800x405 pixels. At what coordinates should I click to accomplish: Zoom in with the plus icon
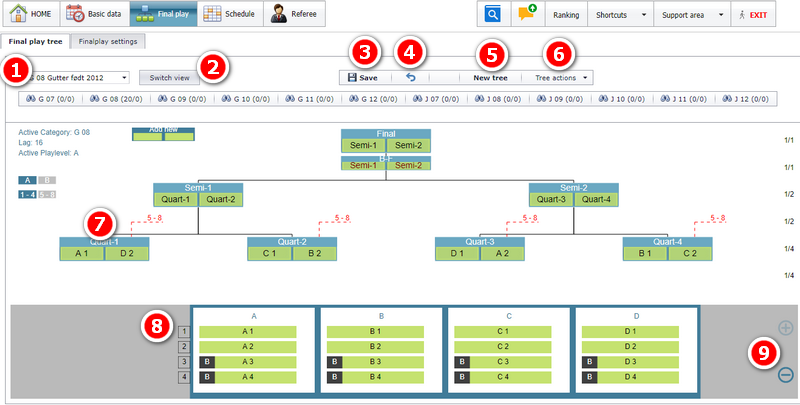[x=786, y=328]
